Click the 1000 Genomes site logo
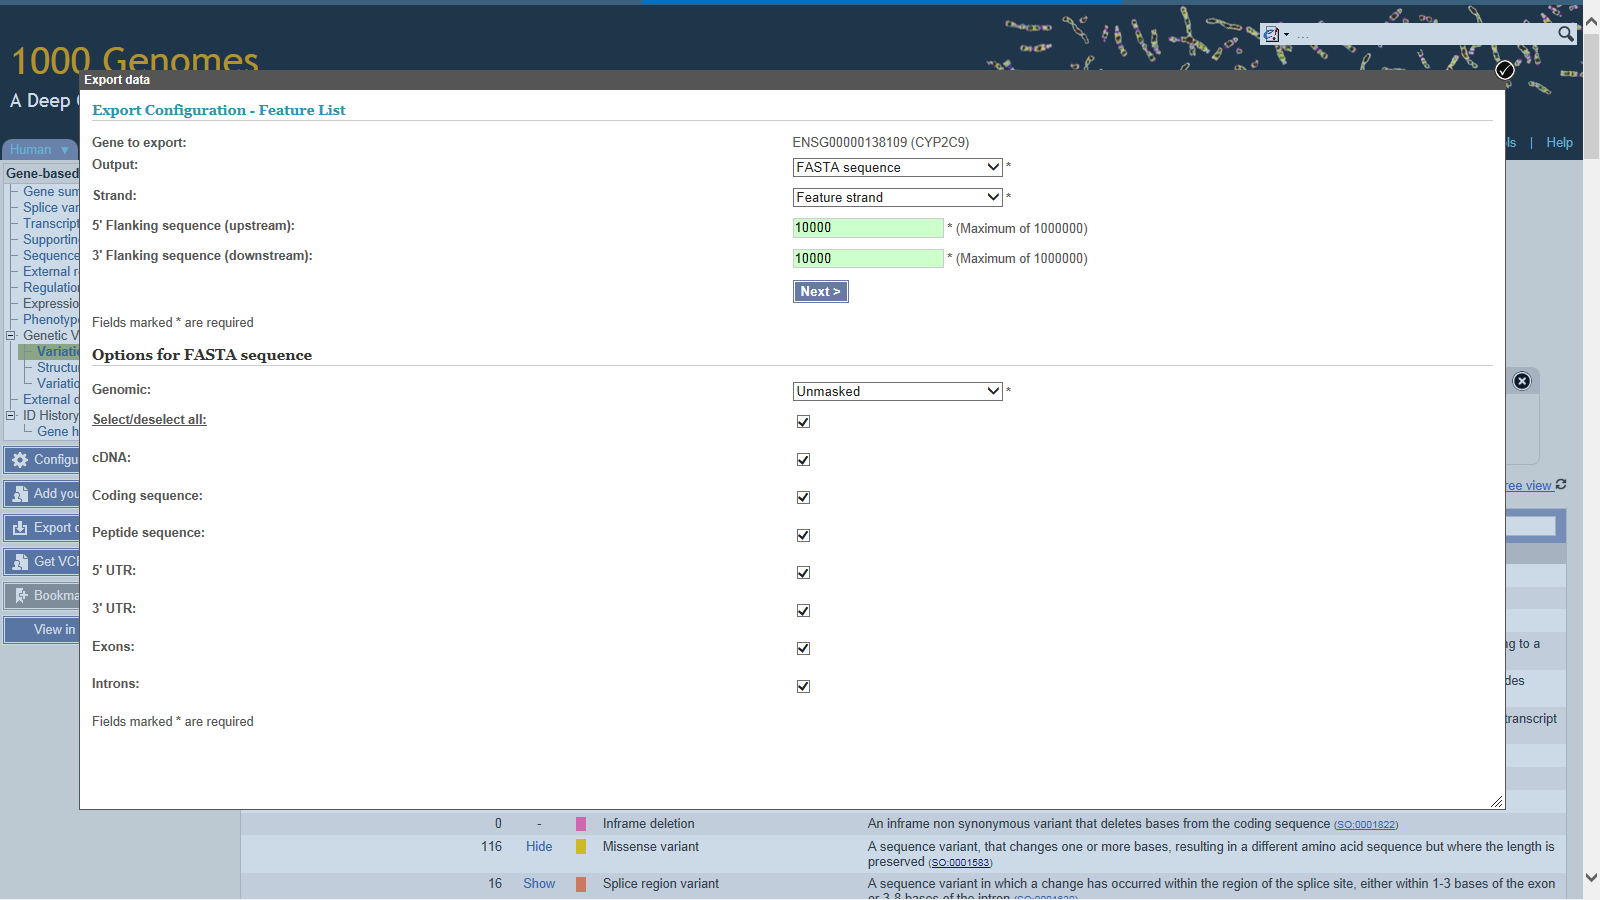1600x900 pixels. click(x=135, y=60)
